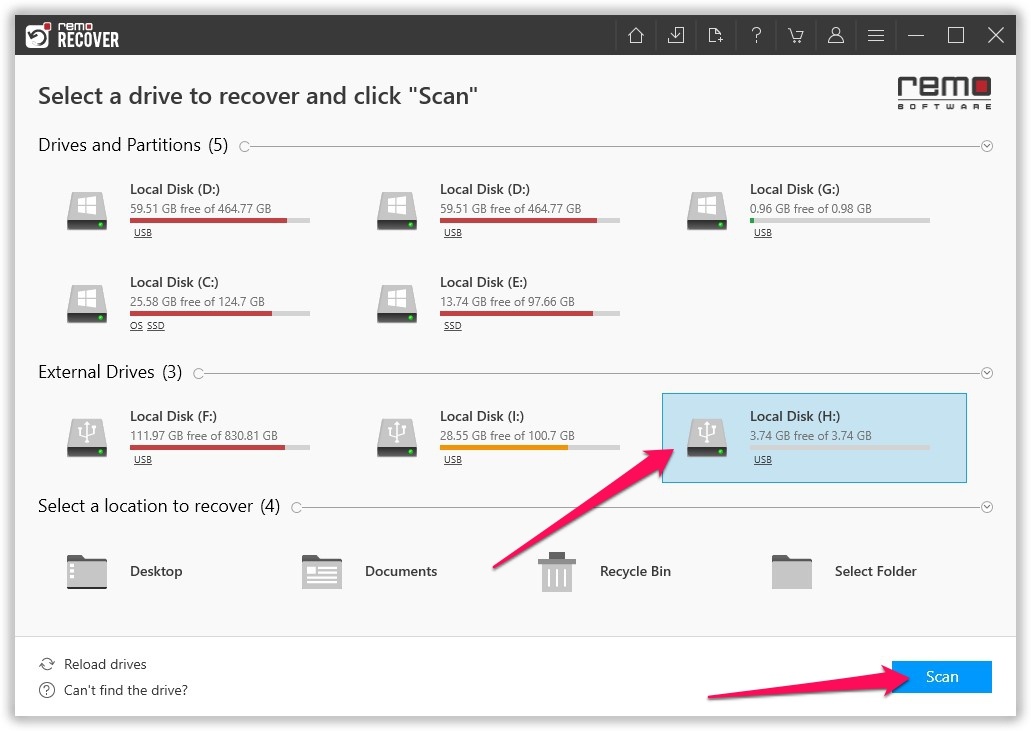Viewport: 1031px width, 731px height.
Task: Select the Local Disk (C:) drive icon
Action: [x=87, y=303]
